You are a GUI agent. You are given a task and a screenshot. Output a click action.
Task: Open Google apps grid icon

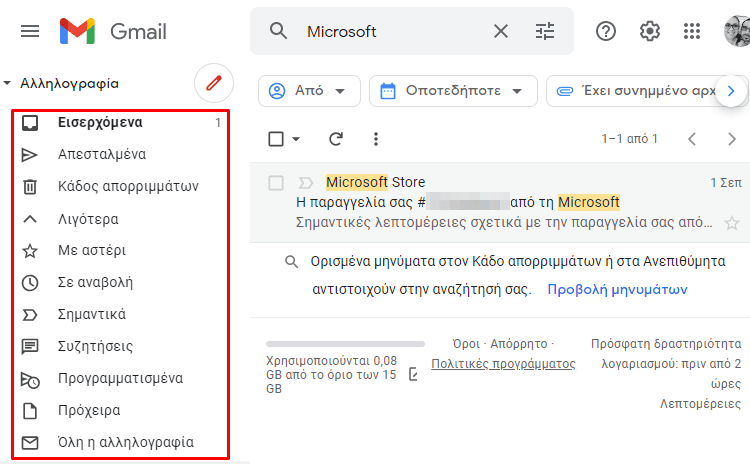click(x=692, y=32)
